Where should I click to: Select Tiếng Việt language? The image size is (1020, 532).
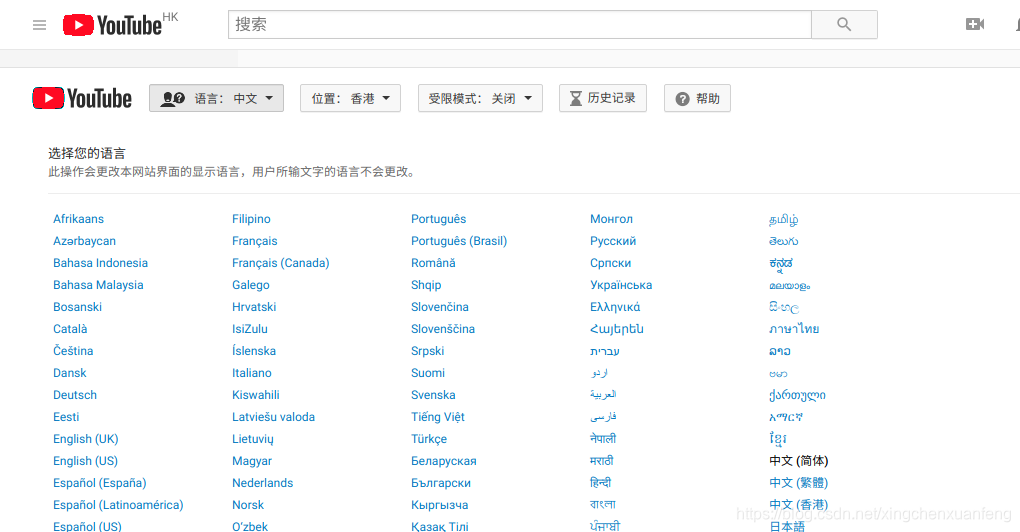pos(438,417)
